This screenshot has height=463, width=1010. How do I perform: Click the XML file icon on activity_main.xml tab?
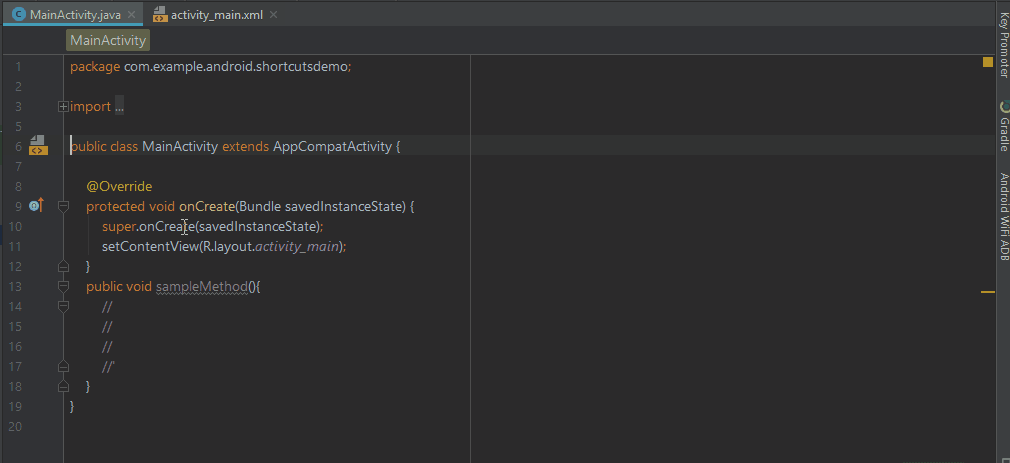[x=159, y=16]
